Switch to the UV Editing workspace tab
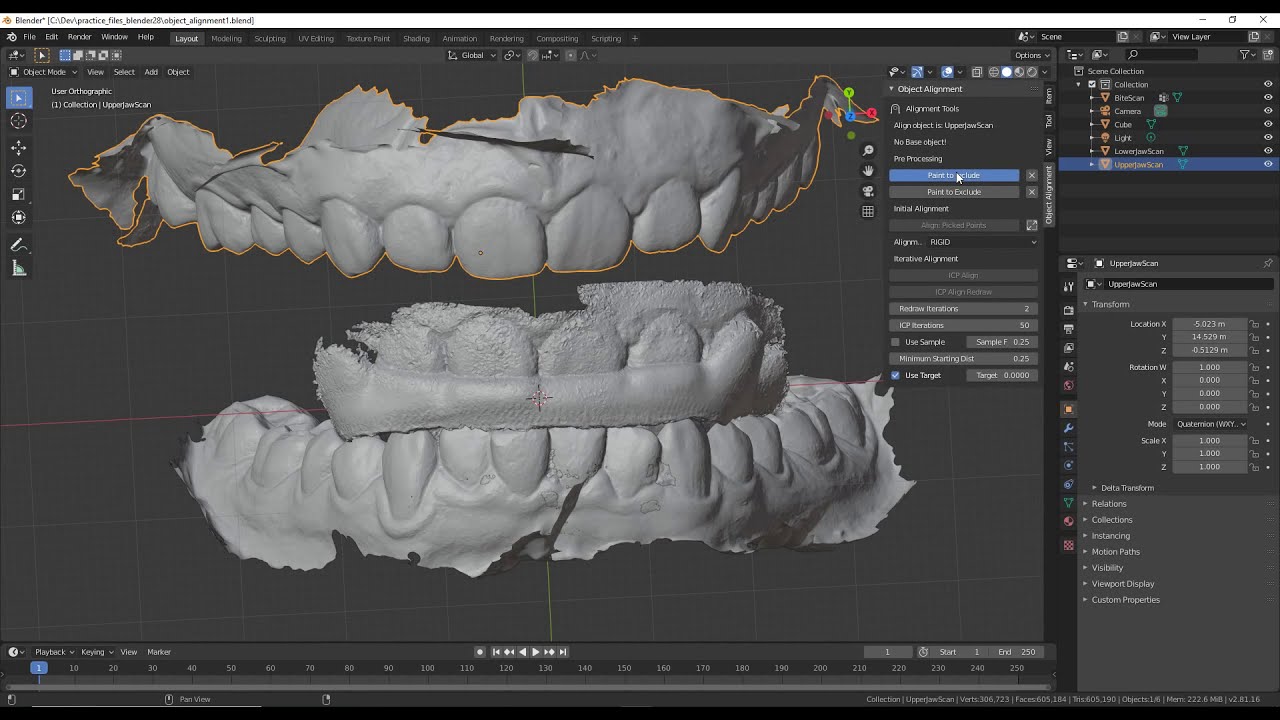This screenshot has width=1280, height=720. point(316,39)
